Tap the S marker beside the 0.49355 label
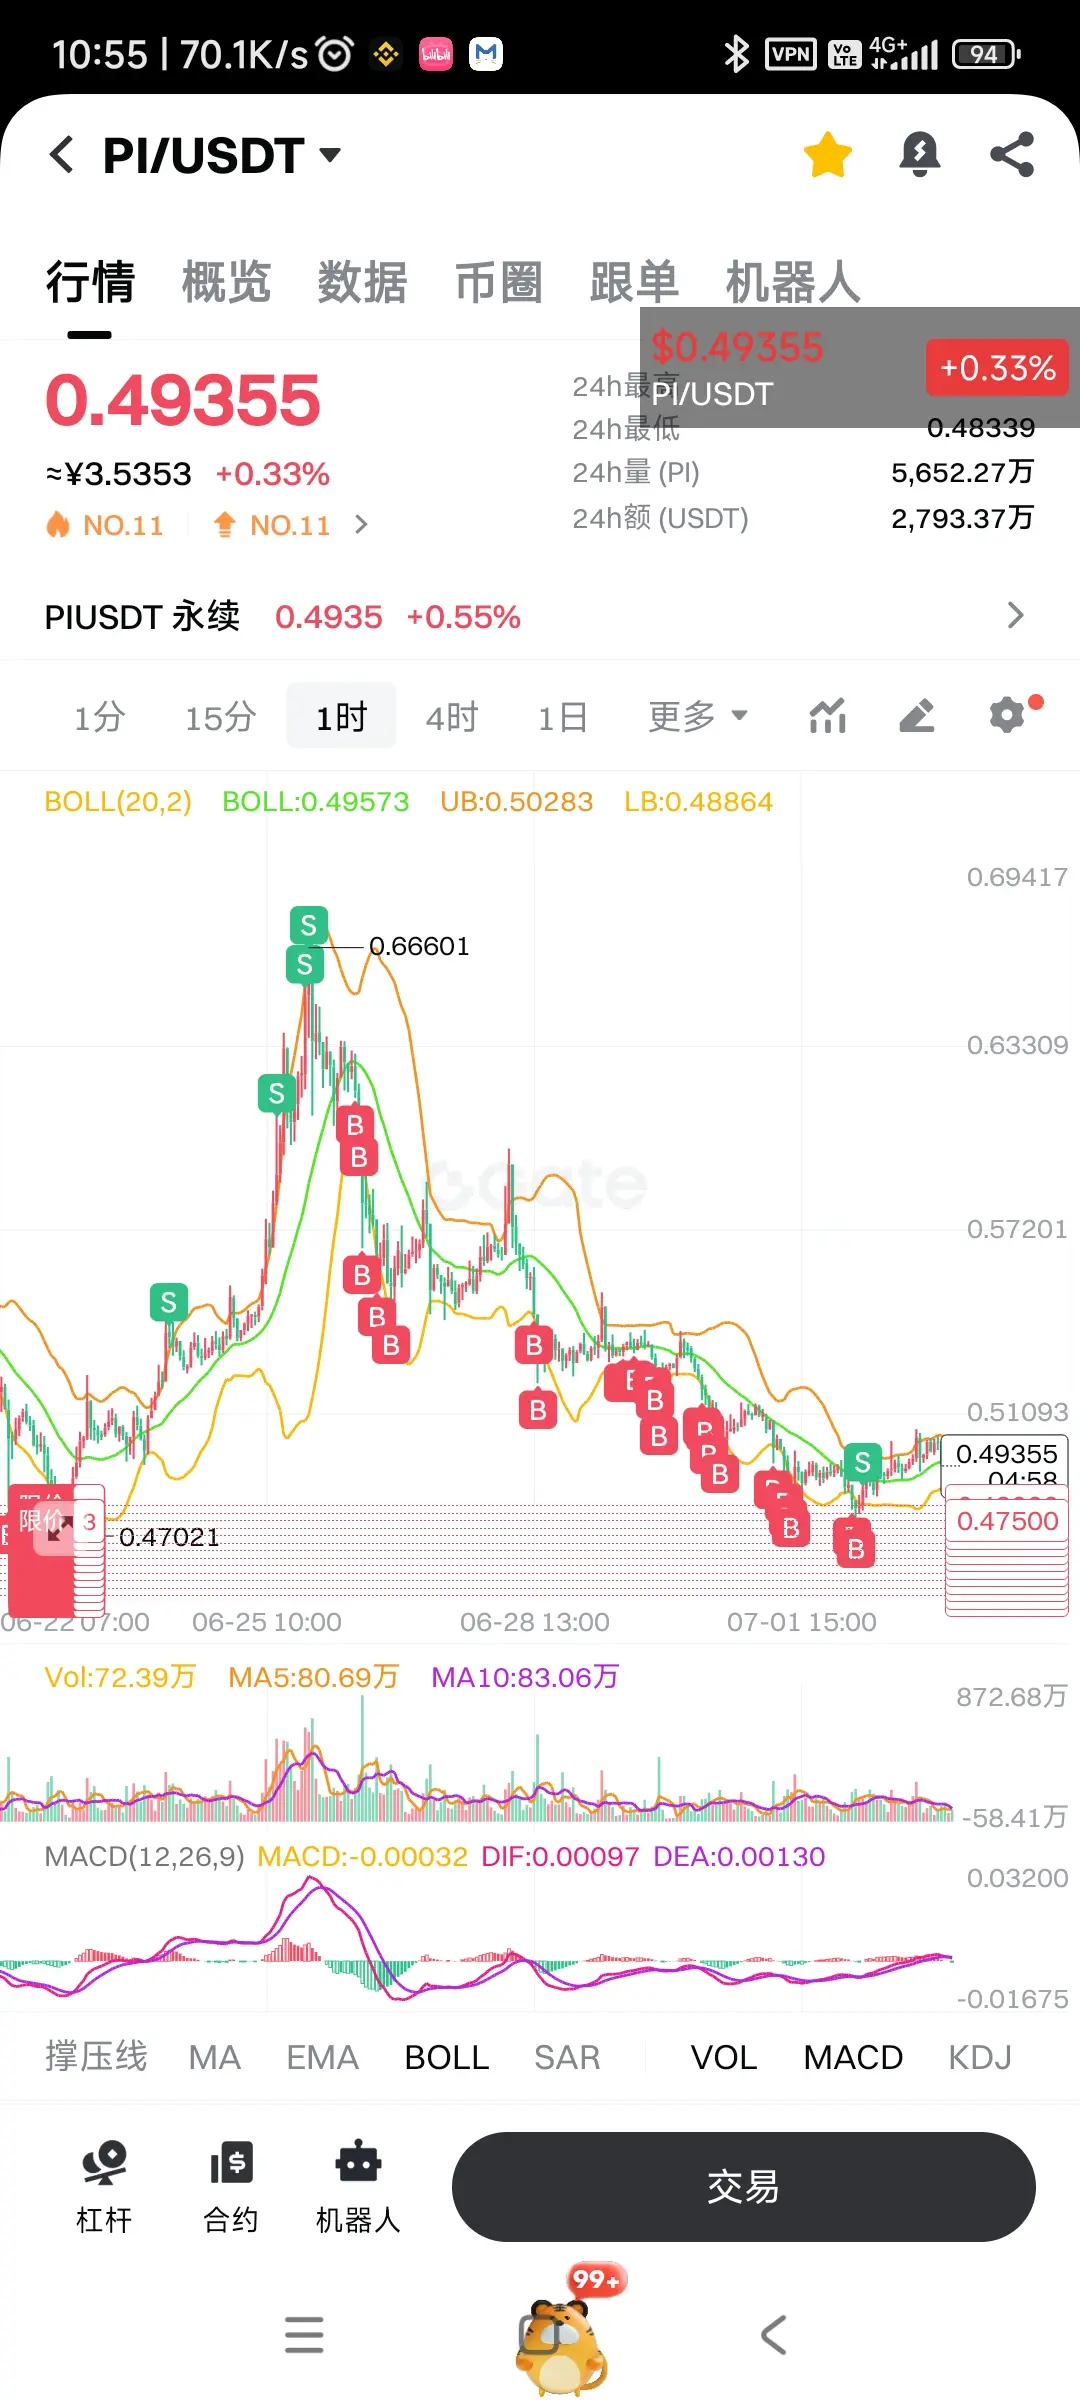This screenshot has width=1080, height=2400. pyautogui.click(x=862, y=1463)
